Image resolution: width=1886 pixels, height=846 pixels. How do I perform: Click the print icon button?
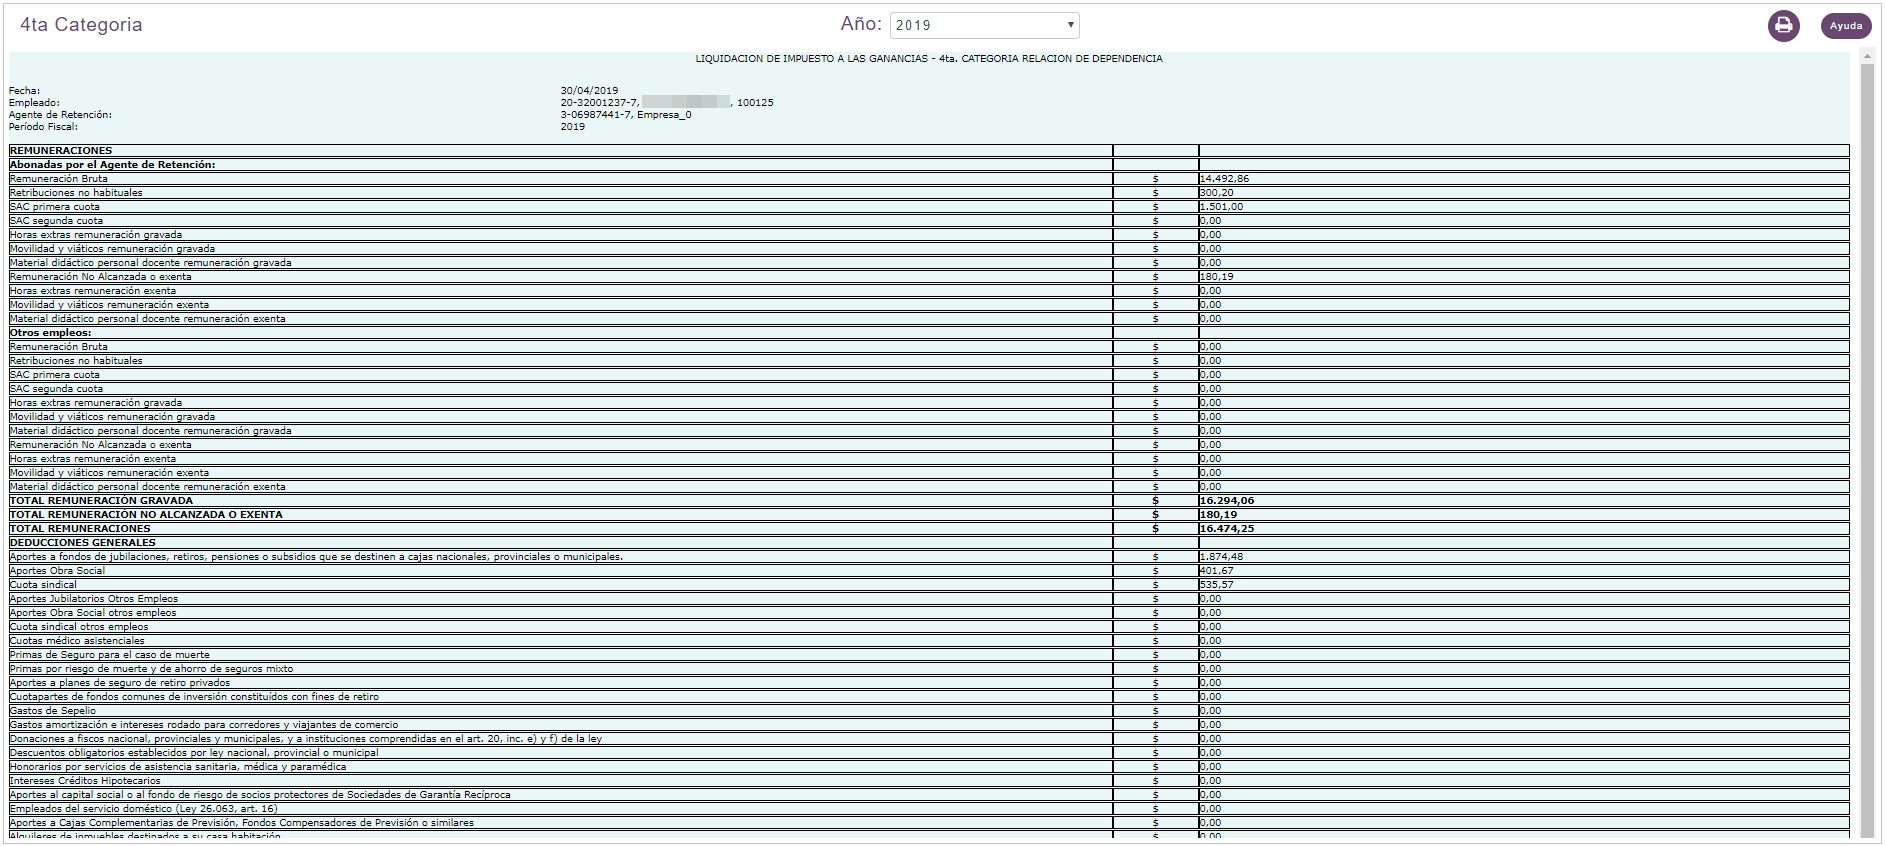click(x=1783, y=26)
